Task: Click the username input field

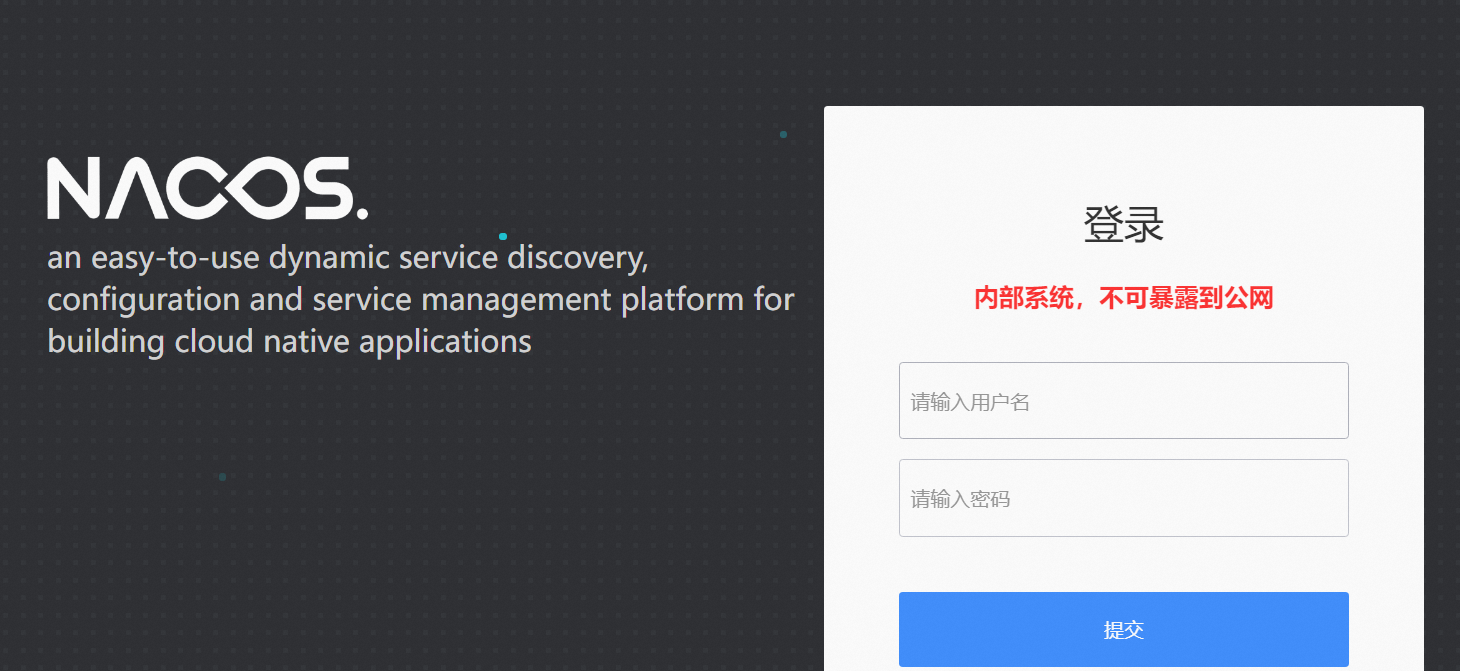Action: pyautogui.click(x=1123, y=400)
